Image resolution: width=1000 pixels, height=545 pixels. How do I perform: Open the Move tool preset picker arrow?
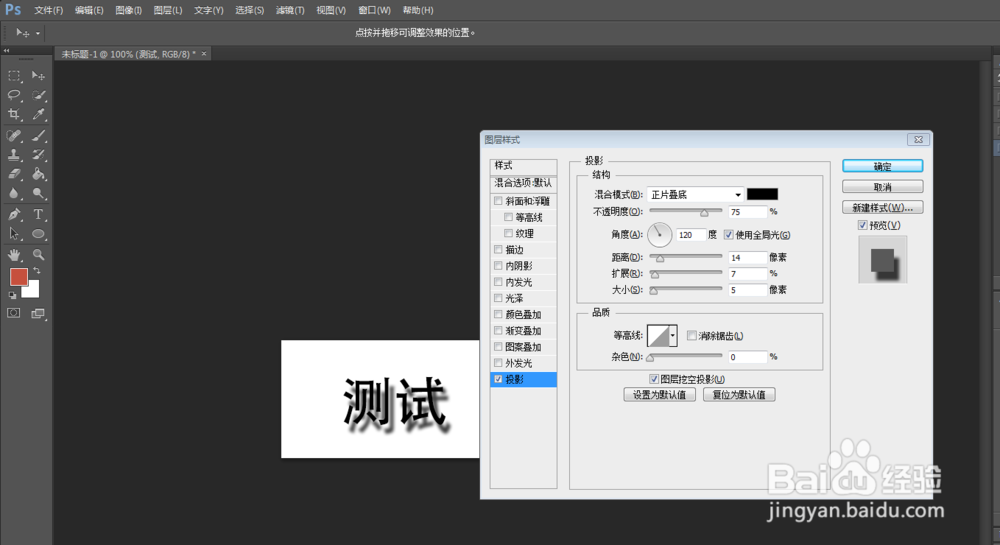click(x=38, y=33)
